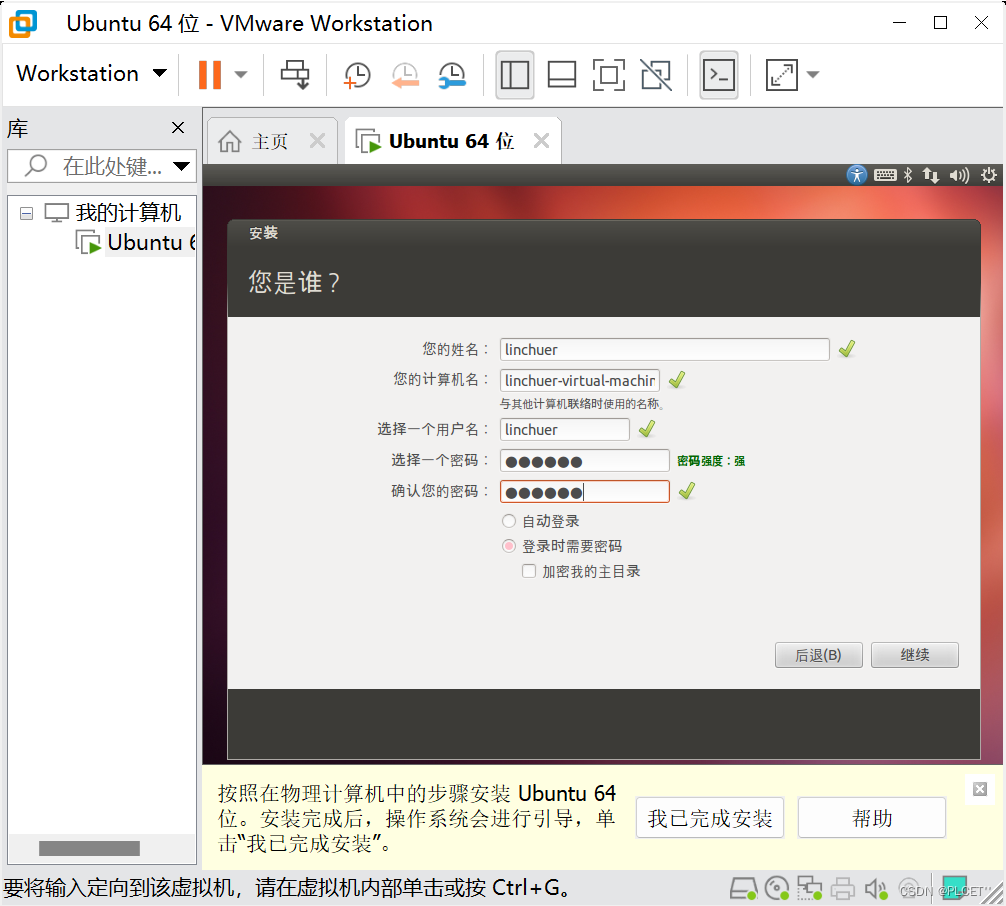Open the power options dropdown arrow beside pause
Image resolution: width=1006 pixels, height=906 pixels.
point(241,74)
